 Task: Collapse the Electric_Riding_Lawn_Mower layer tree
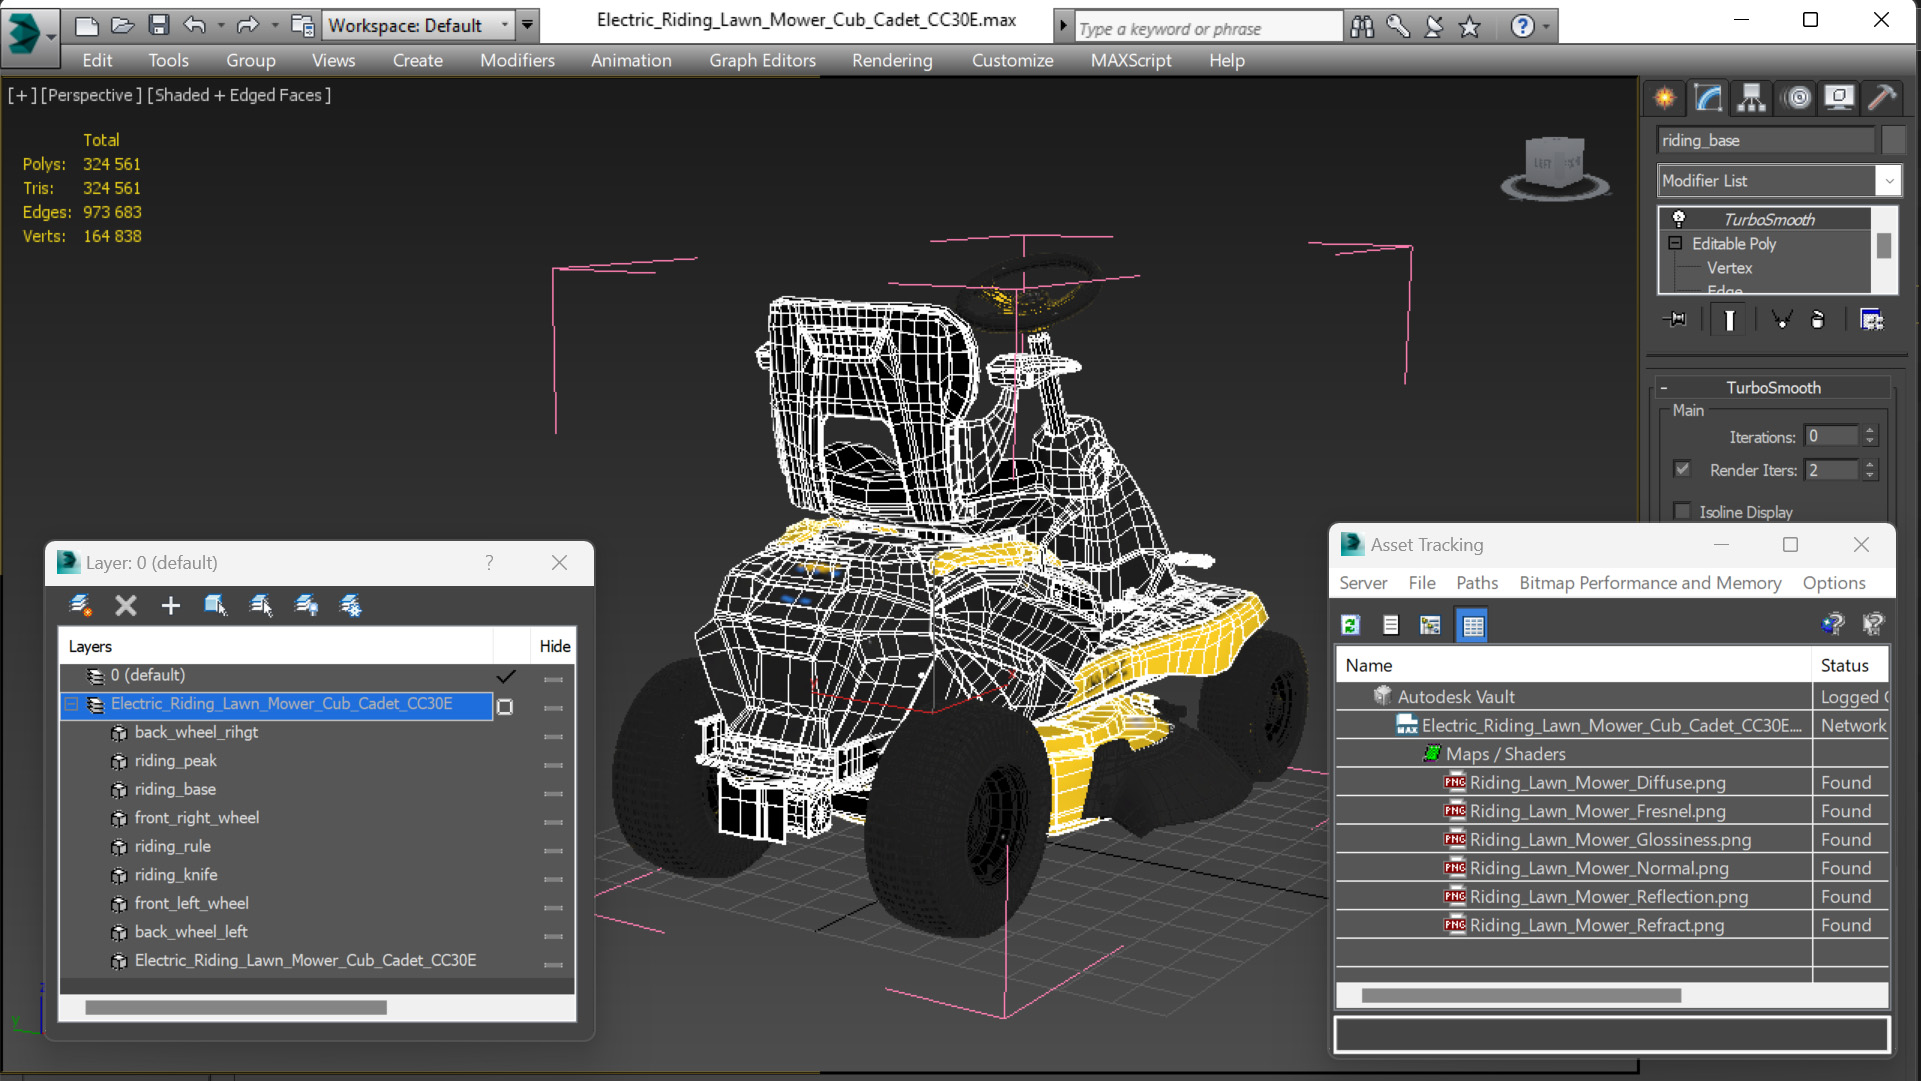[71, 705]
